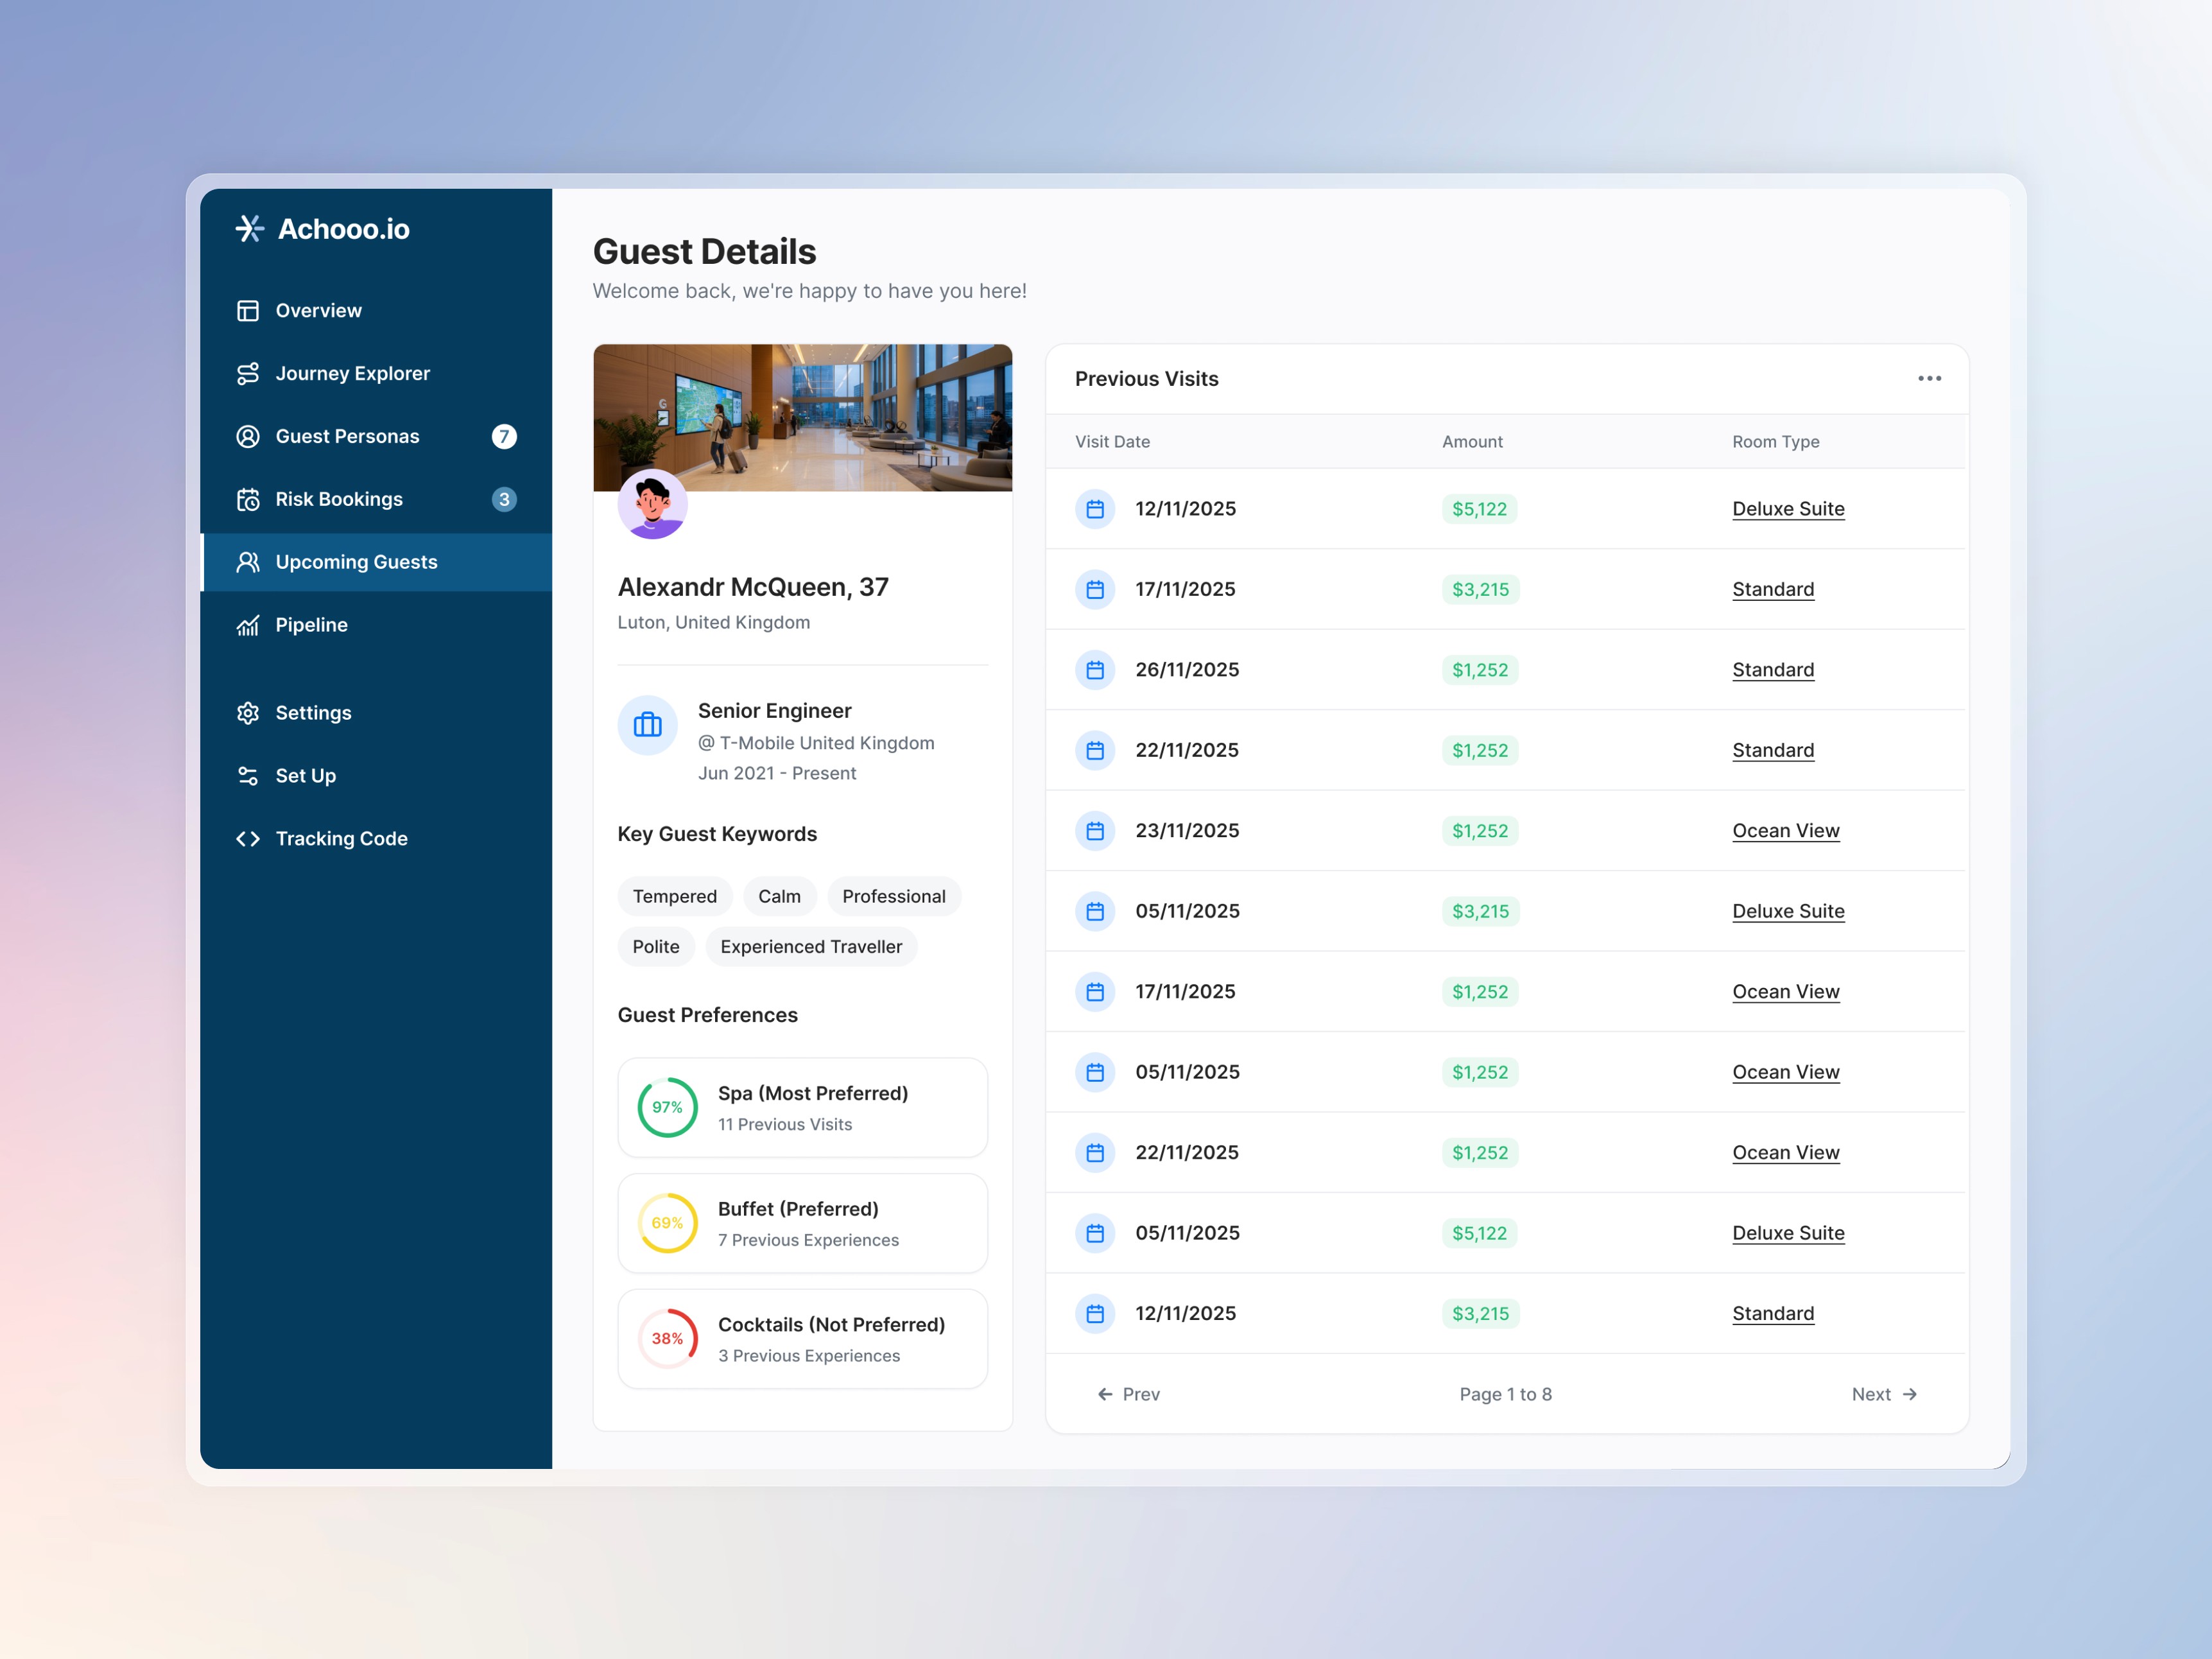Click the Risk Bookings calendar icon
The width and height of the screenshot is (2212, 1659).
[248, 499]
